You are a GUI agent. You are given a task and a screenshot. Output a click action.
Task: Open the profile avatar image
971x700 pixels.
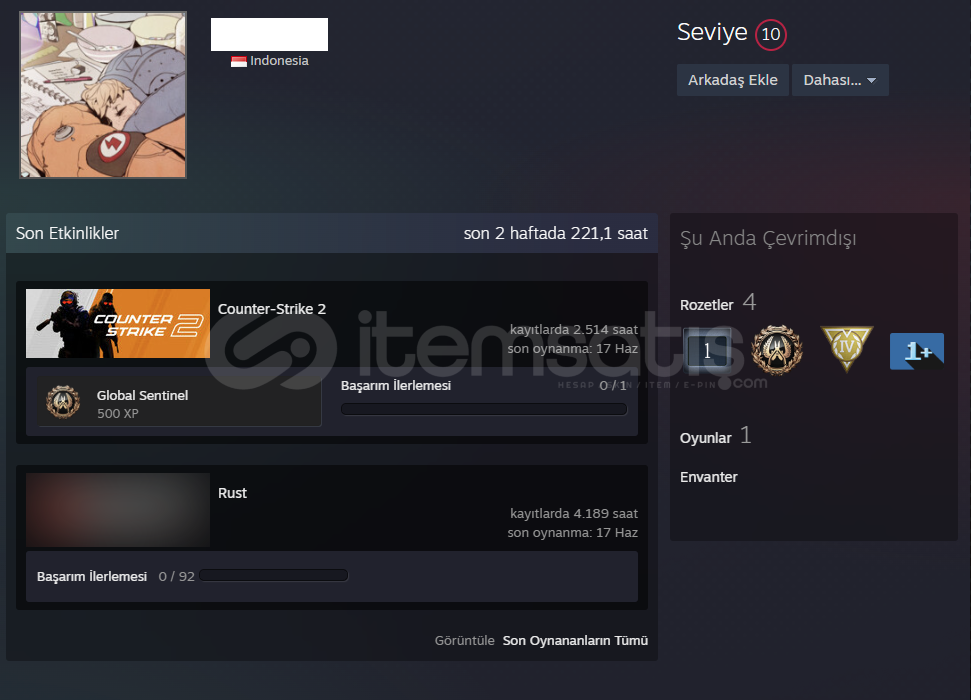(x=103, y=95)
